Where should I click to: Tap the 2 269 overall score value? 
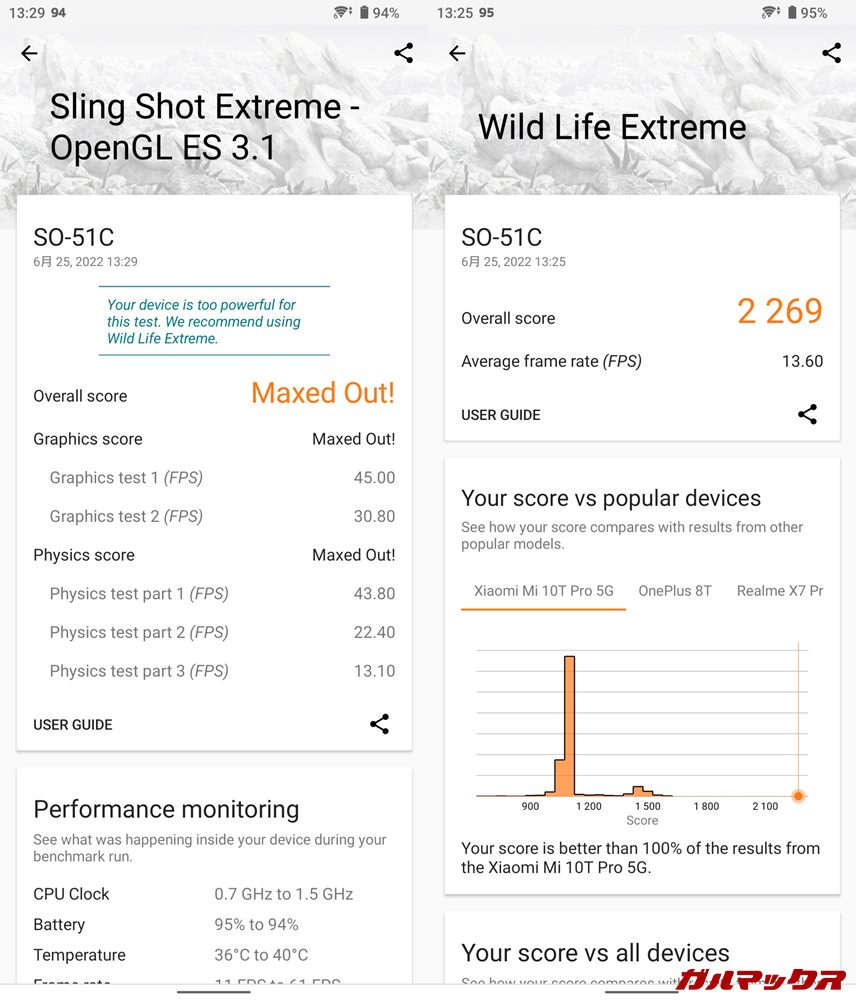click(780, 312)
